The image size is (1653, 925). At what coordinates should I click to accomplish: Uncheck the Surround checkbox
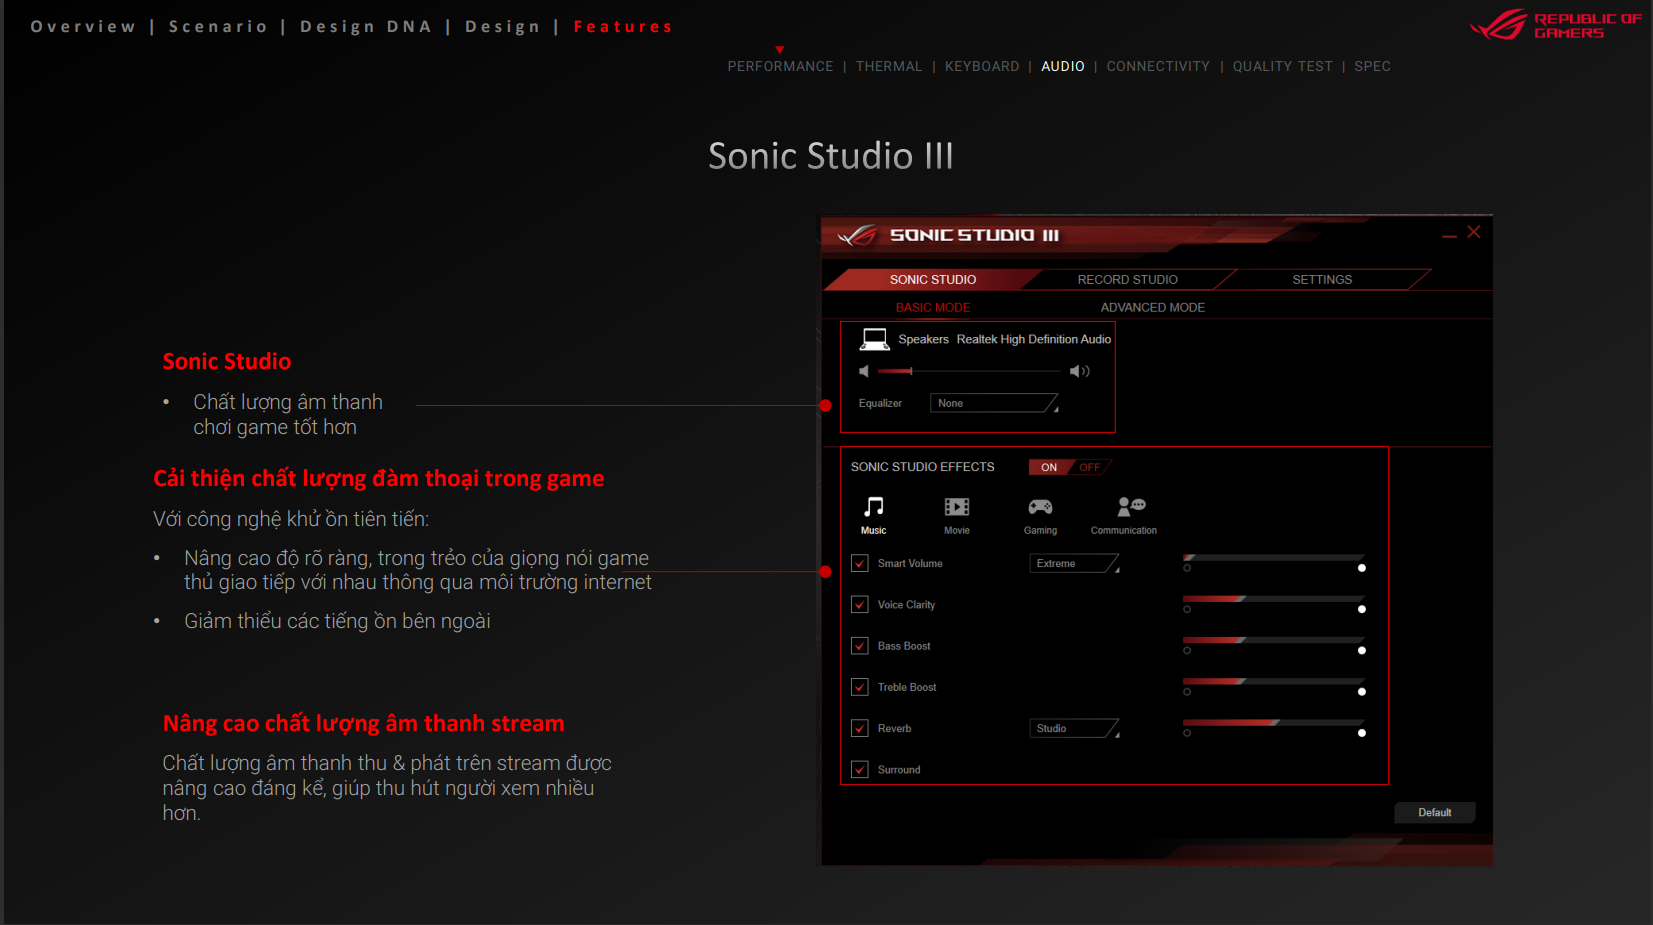860,769
